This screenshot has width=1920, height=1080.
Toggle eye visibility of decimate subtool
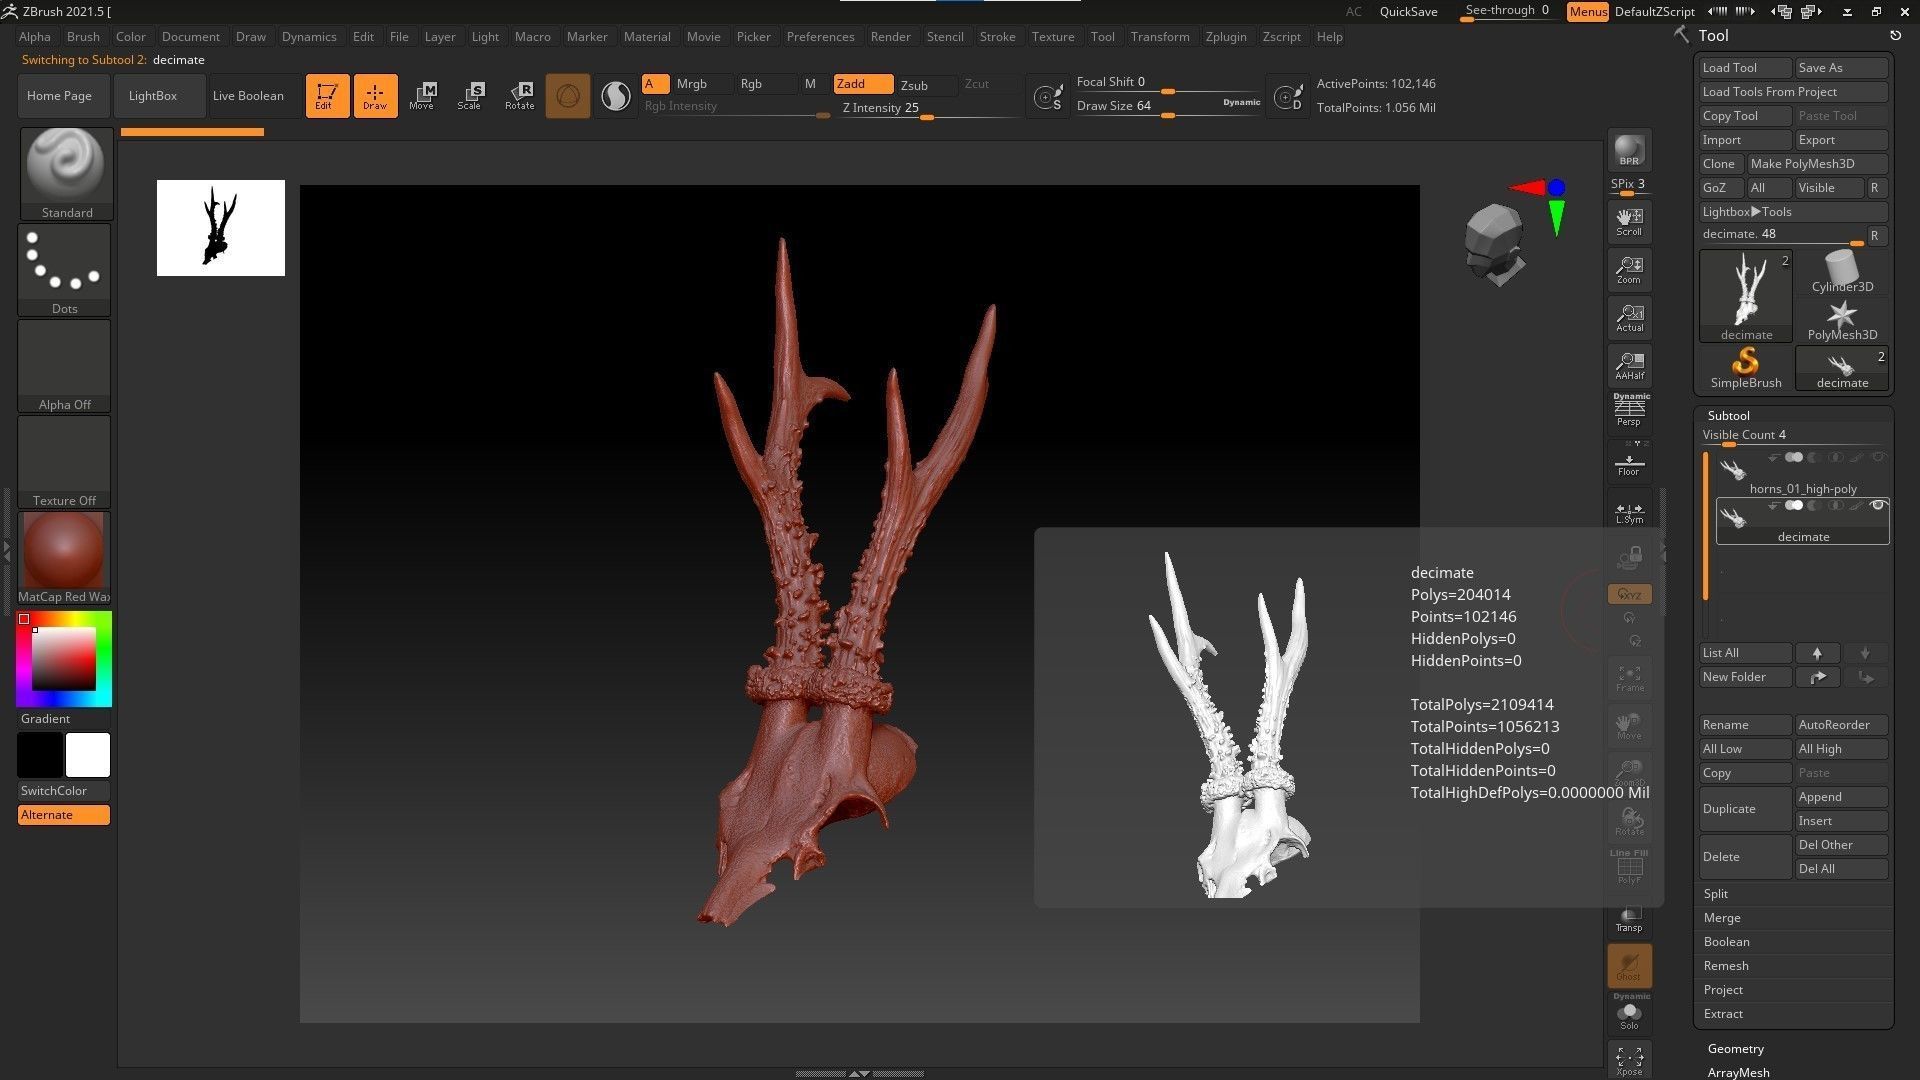coord(1877,506)
